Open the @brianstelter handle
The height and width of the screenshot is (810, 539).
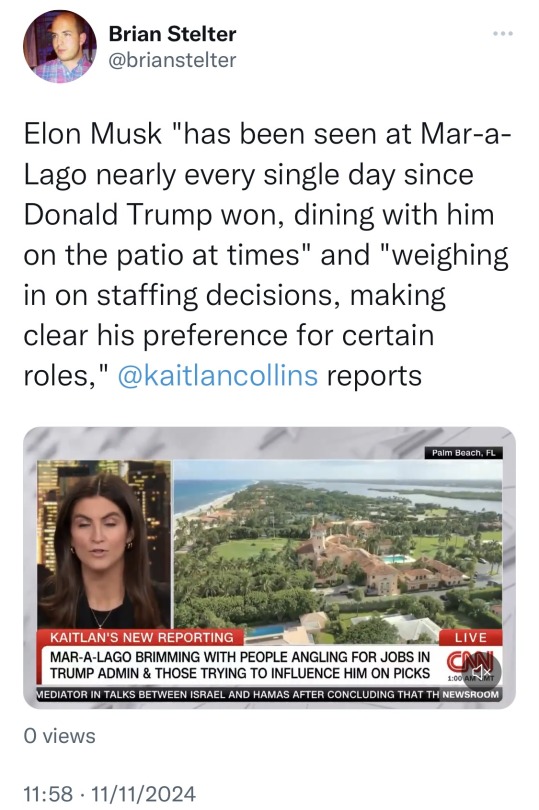pos(172,60)
